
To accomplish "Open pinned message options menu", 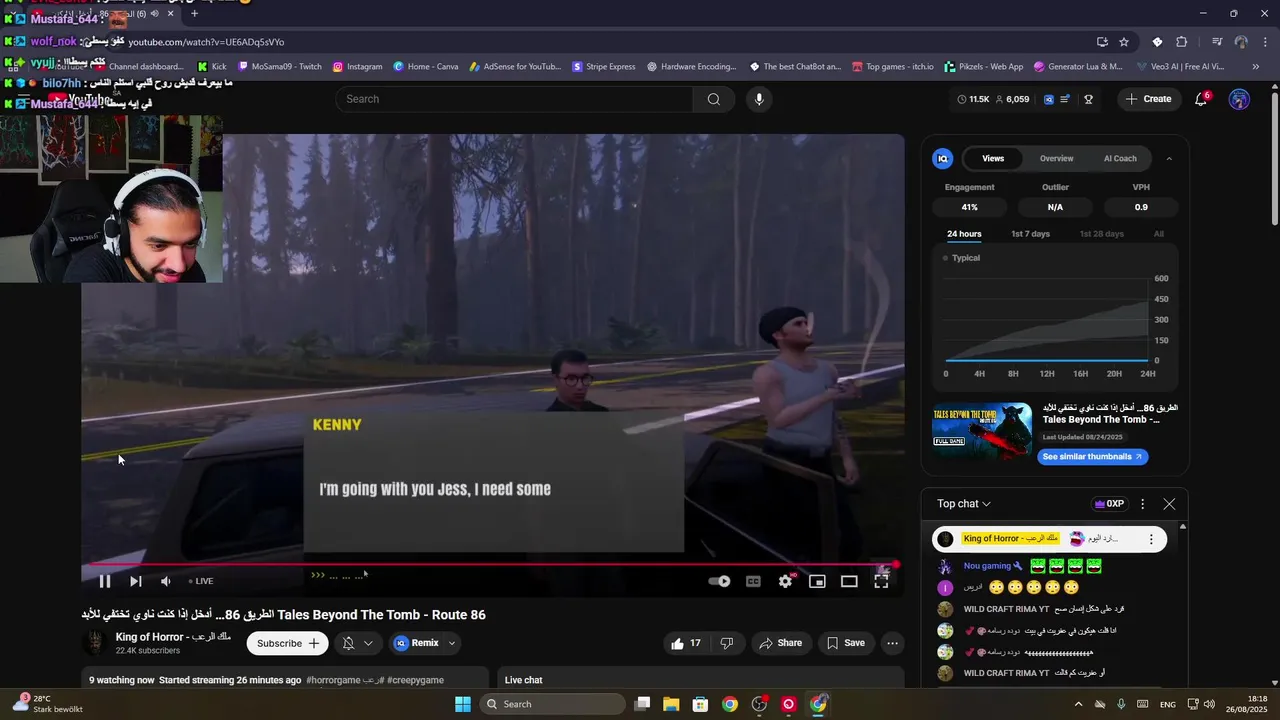I will (x=1151, y=539).
